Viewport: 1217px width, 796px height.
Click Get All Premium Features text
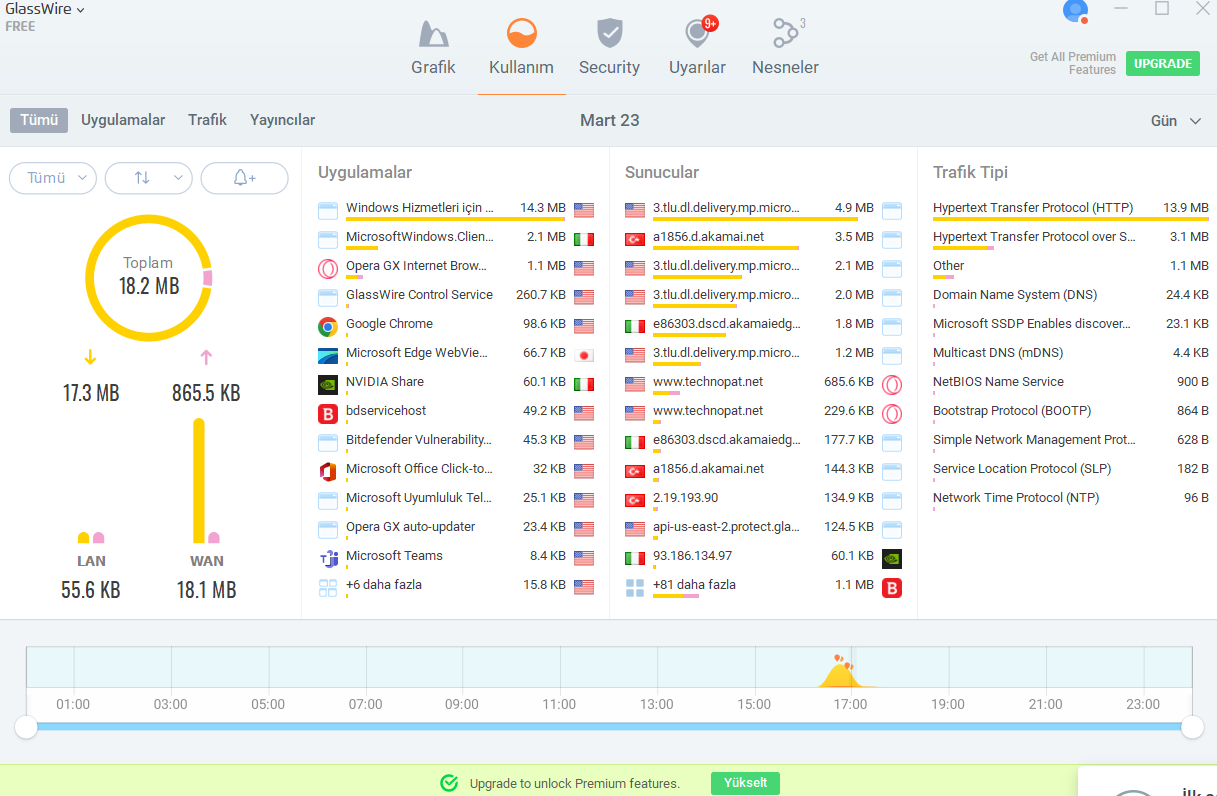[1072, 63]
